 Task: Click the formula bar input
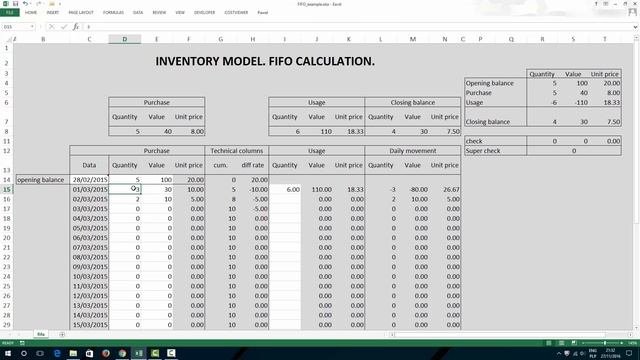tap(358, 27)
